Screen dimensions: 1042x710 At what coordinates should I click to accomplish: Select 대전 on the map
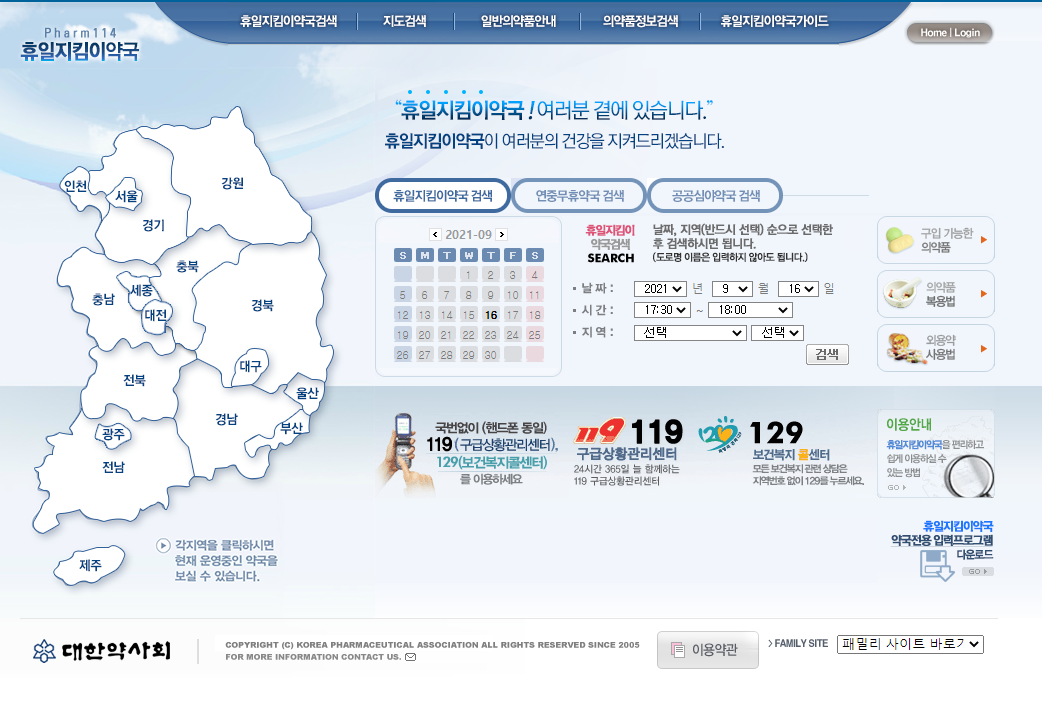point(156,315)
